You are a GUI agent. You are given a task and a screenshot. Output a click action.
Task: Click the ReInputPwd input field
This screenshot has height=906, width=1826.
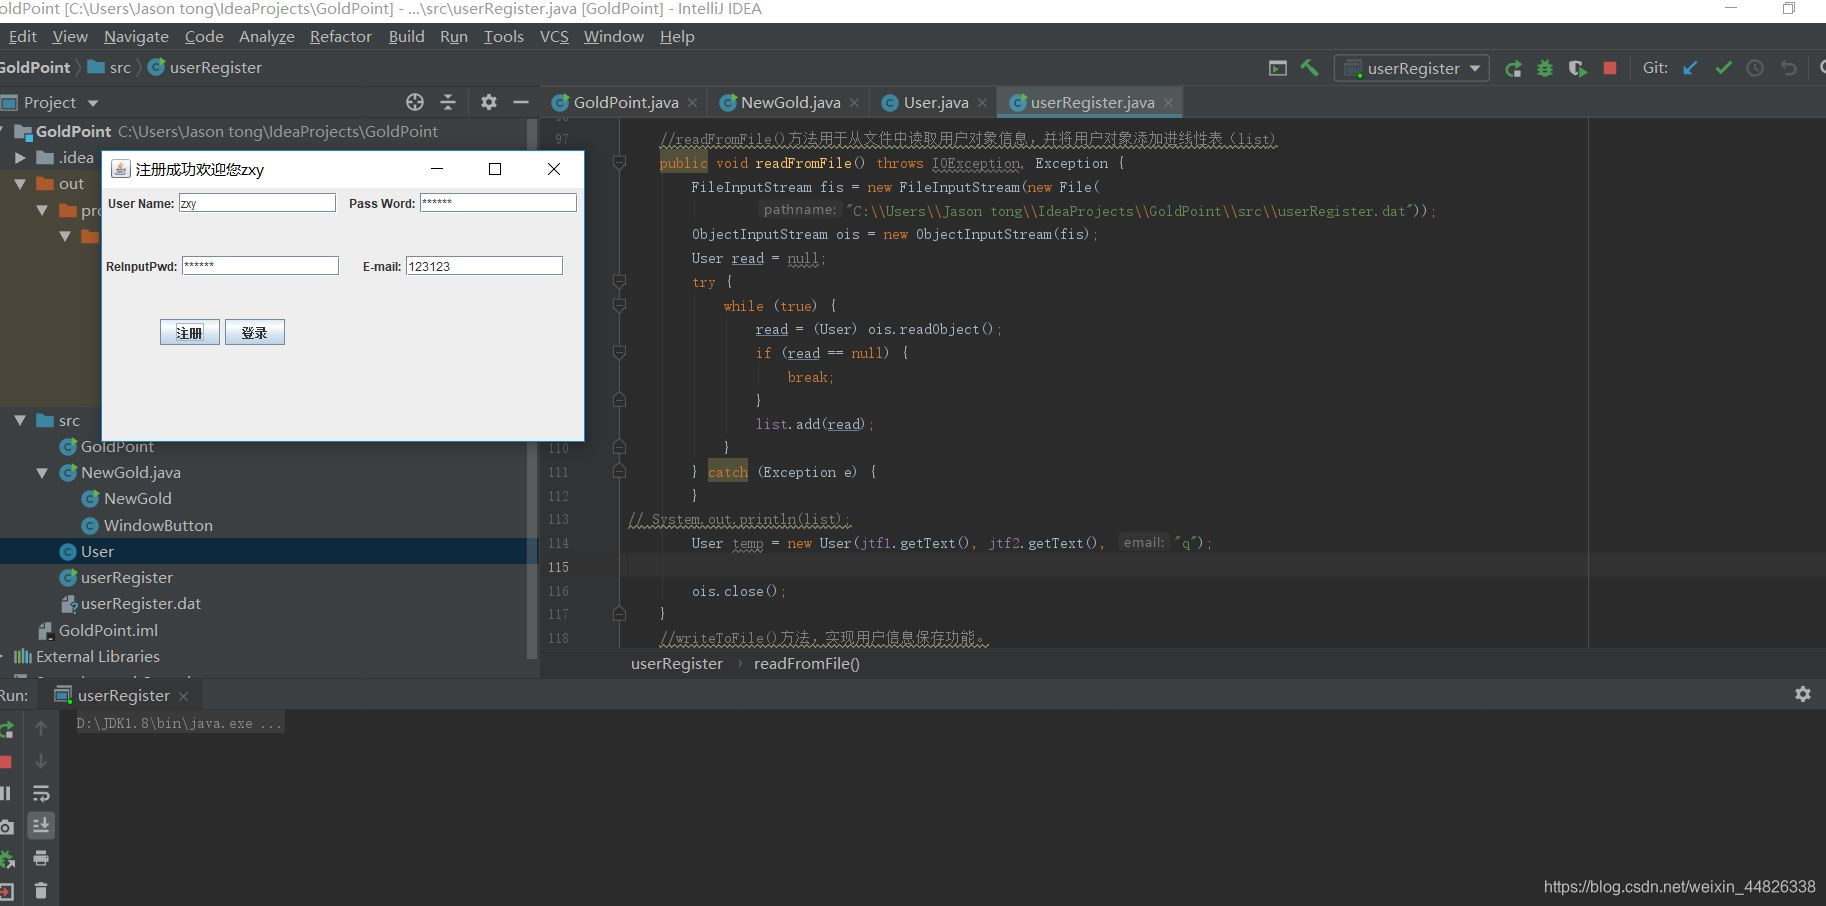(x=260, y=266)
